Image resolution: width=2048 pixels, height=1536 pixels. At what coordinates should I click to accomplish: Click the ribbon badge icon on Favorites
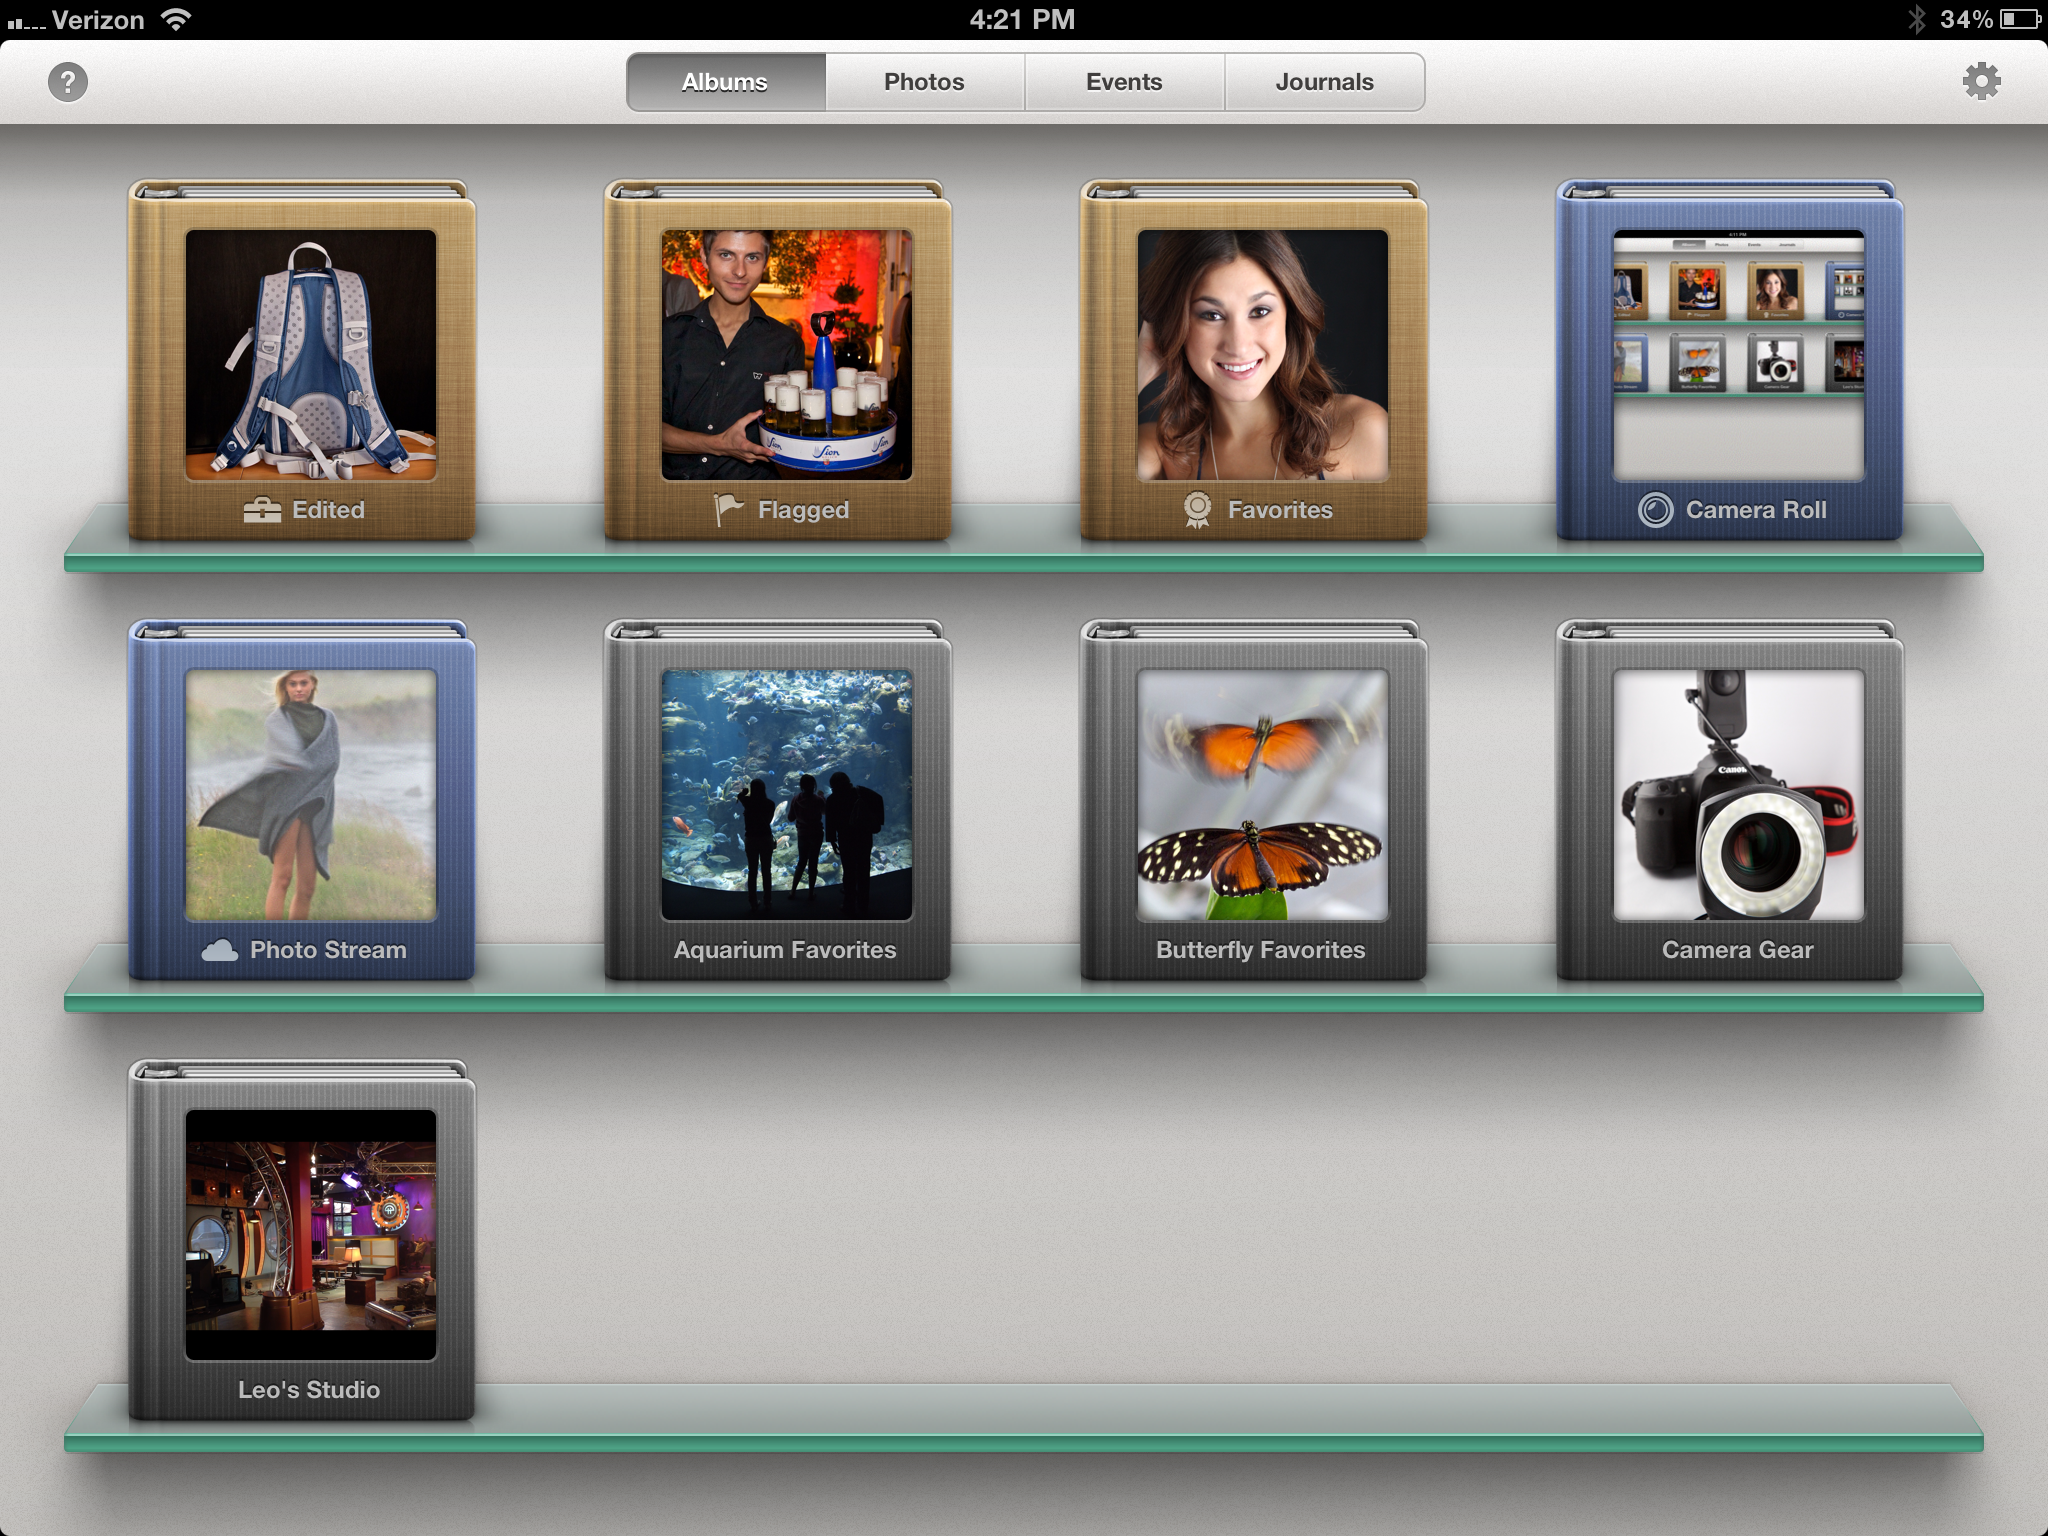(1197, 510)
